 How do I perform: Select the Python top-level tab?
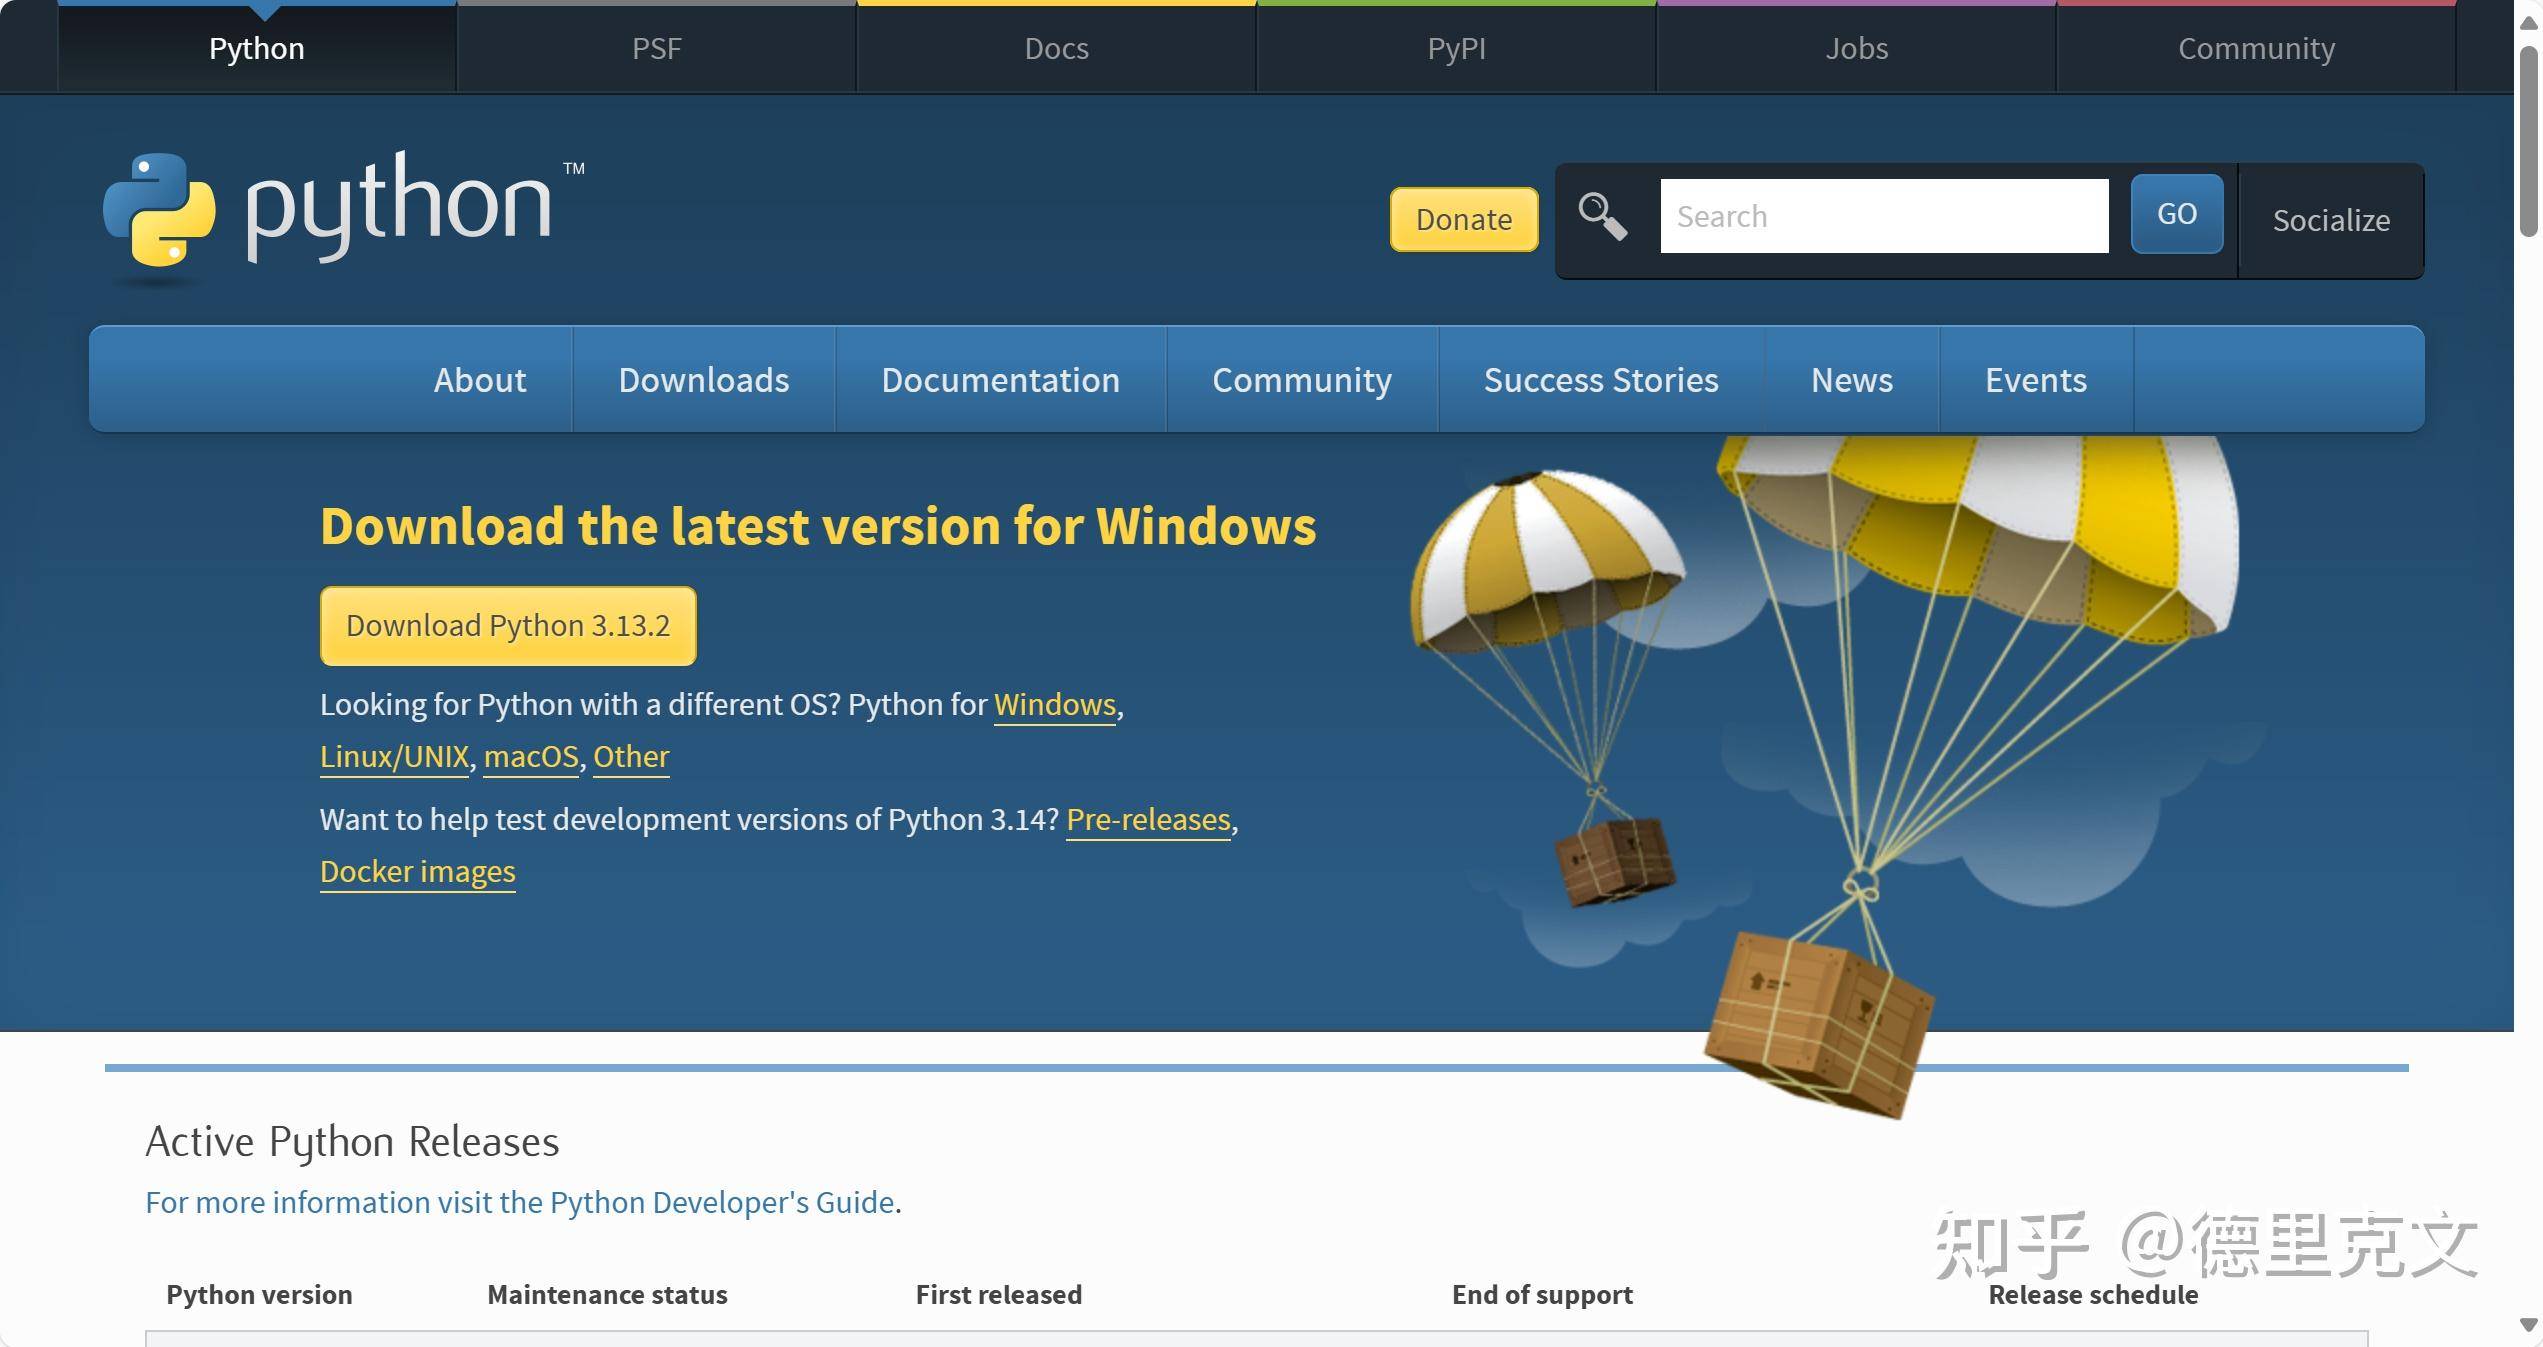257,48
